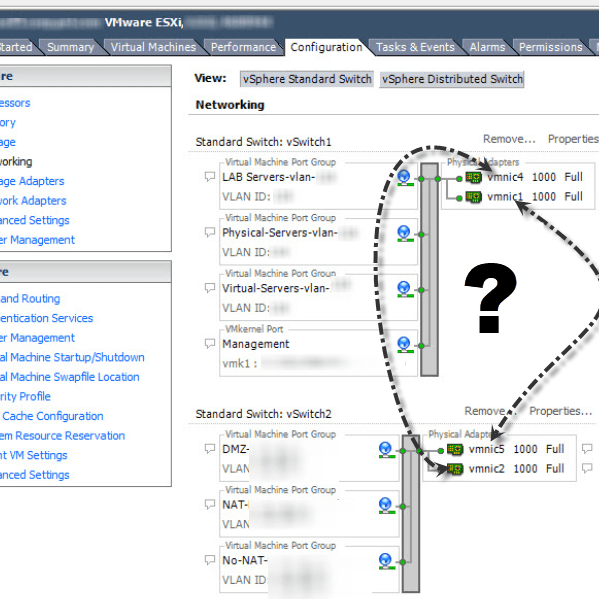Select the Configuration tab

coord(326,47)
